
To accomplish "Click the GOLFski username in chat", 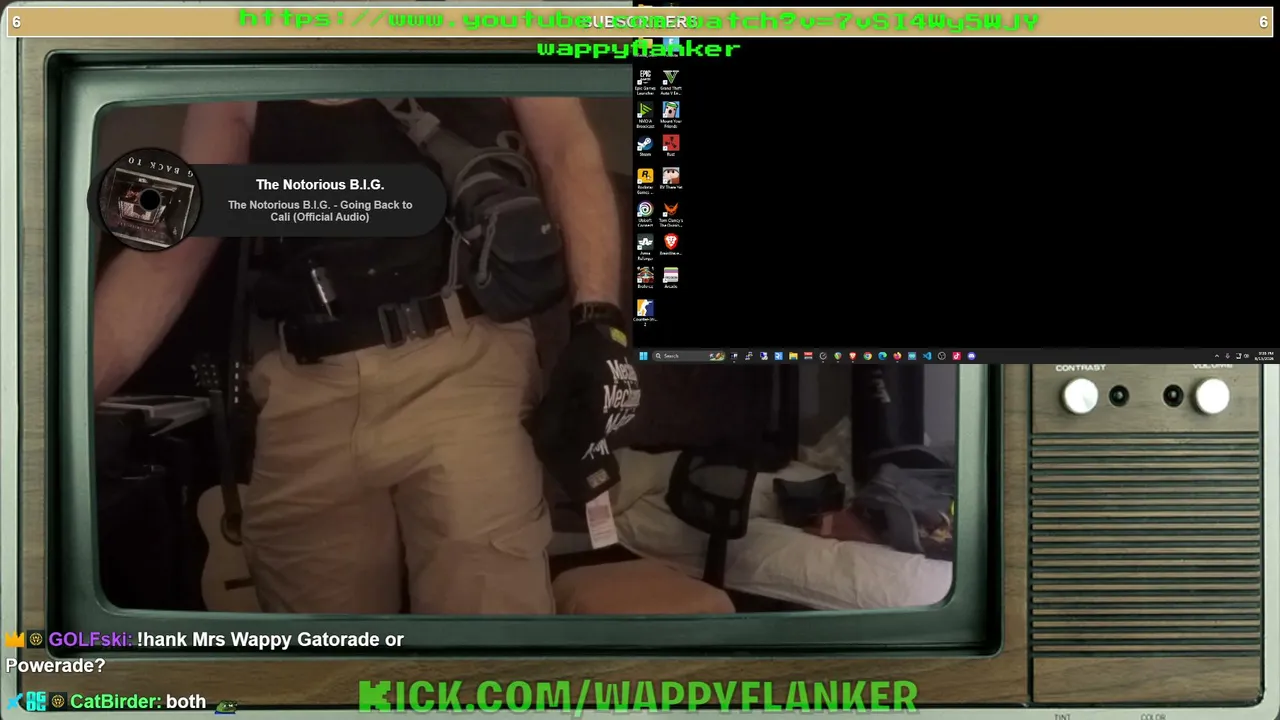I will click(x=88, y=639).
